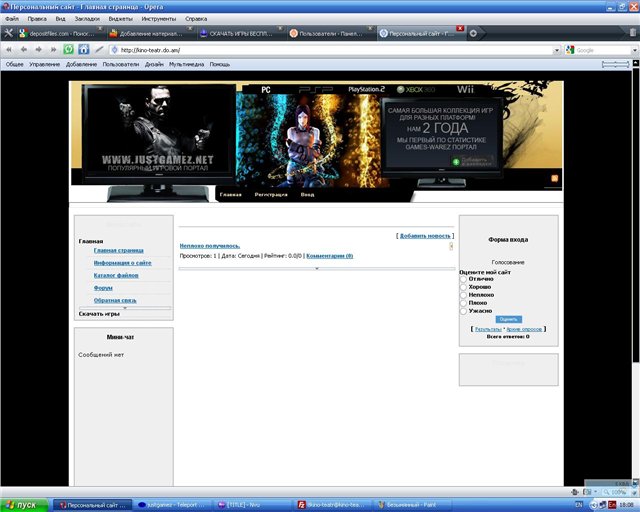Select the Неплохо poll option
This screenshot has width=640, height=512.
click(463, 295)
